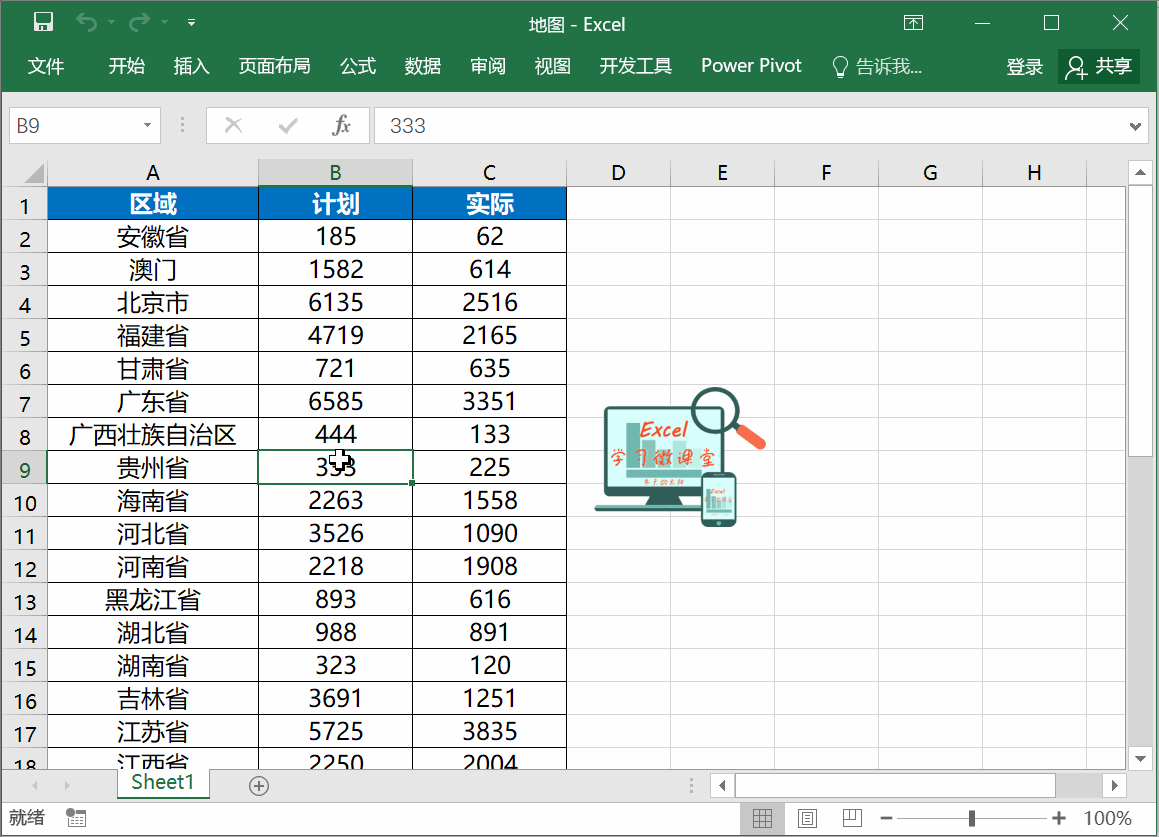1159x837 pixels.
Task: Click the Redo arrow icon
Action: click(x=139, y=23)
